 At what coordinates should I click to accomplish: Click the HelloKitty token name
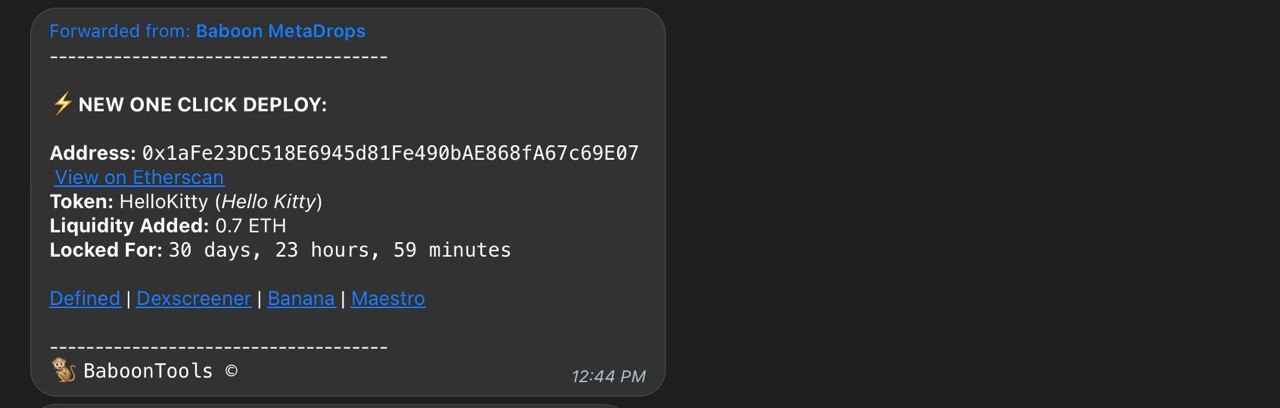(x=163, y=202)
